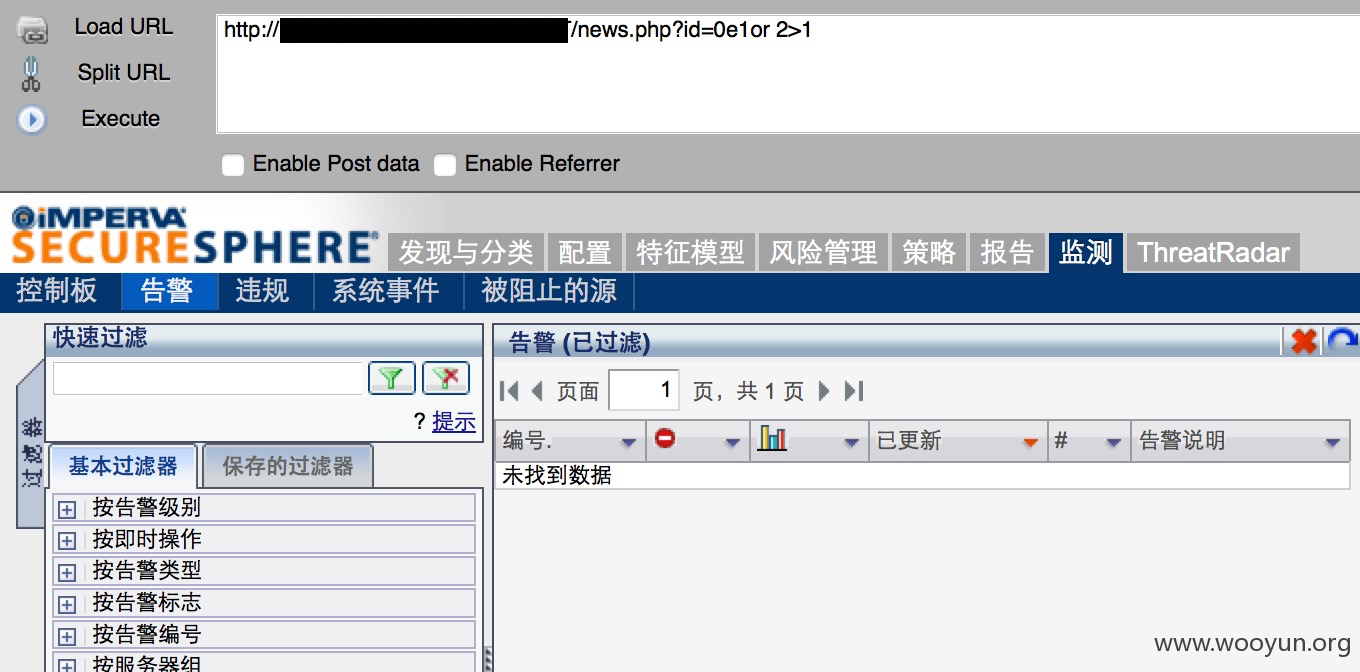Go to 违规 submenu
The height and width of the screenshot is (672, 1360).
(x=263, y=291)
